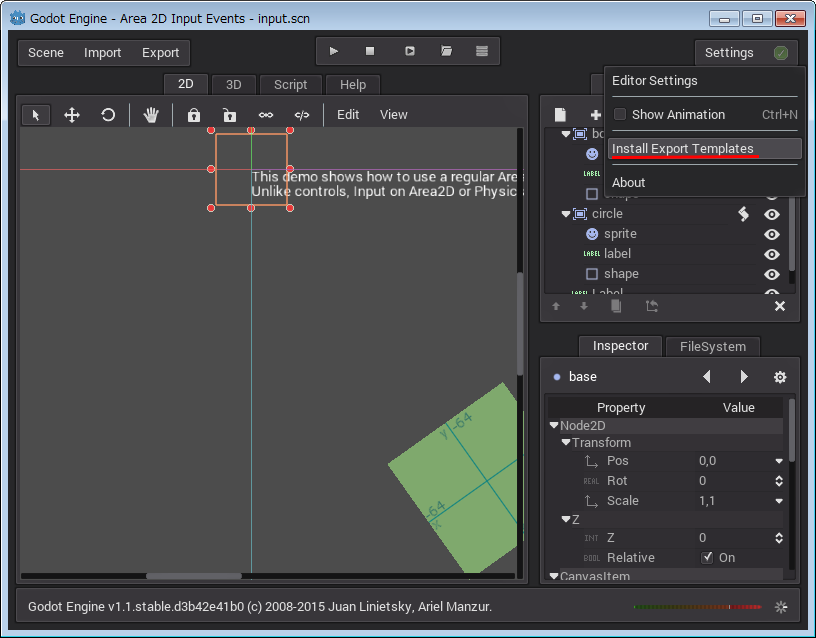Open the Scene menu
Screen dimensions: 816x638
(46, 53)
